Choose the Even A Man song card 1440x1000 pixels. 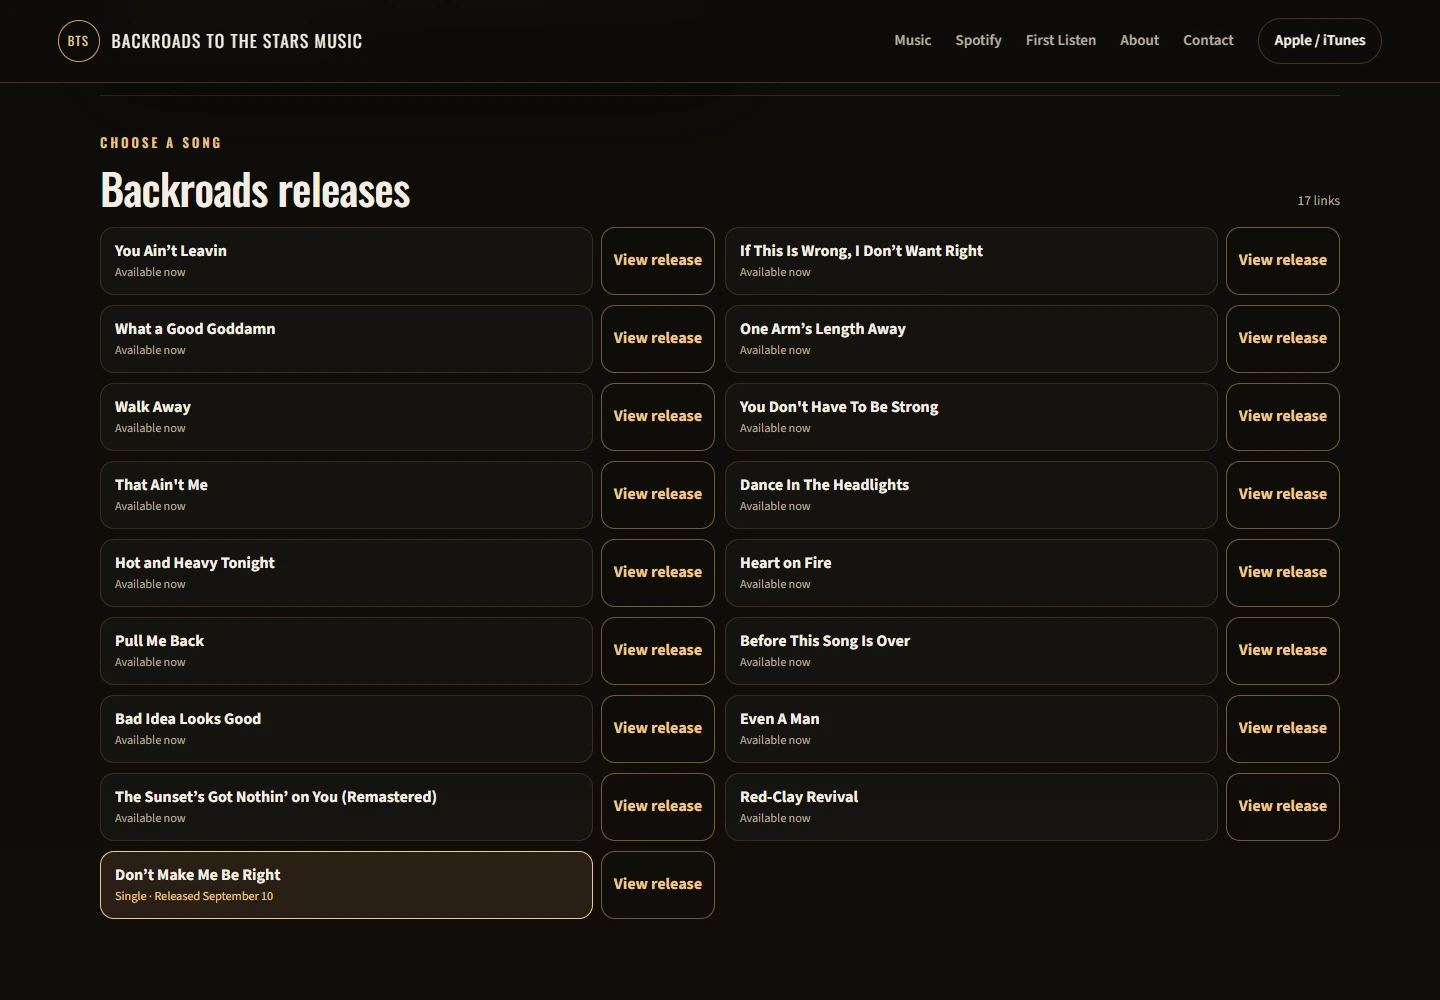click(x=971, y=729)
